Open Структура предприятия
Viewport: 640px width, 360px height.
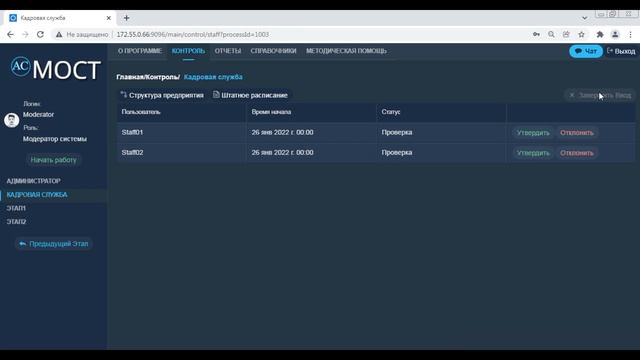point(162,95)
